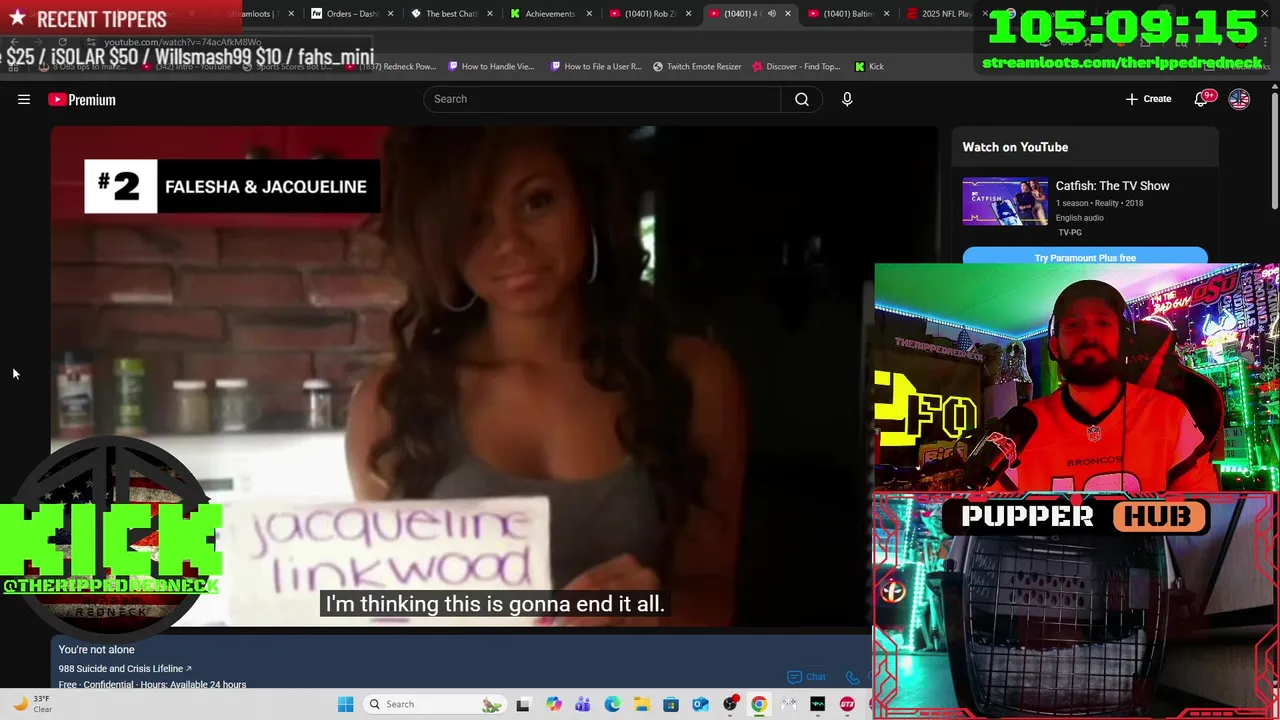Open the YouTube account avatar menu
This screenshot has height=720, width=1280.
click(1239, 99)
